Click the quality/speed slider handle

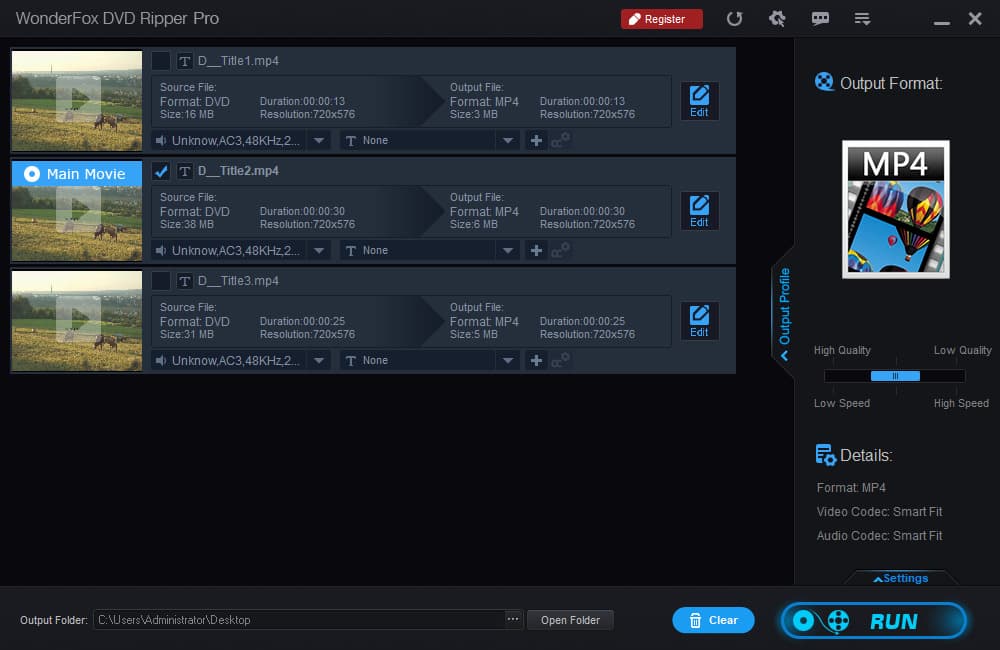click(895, 376)
